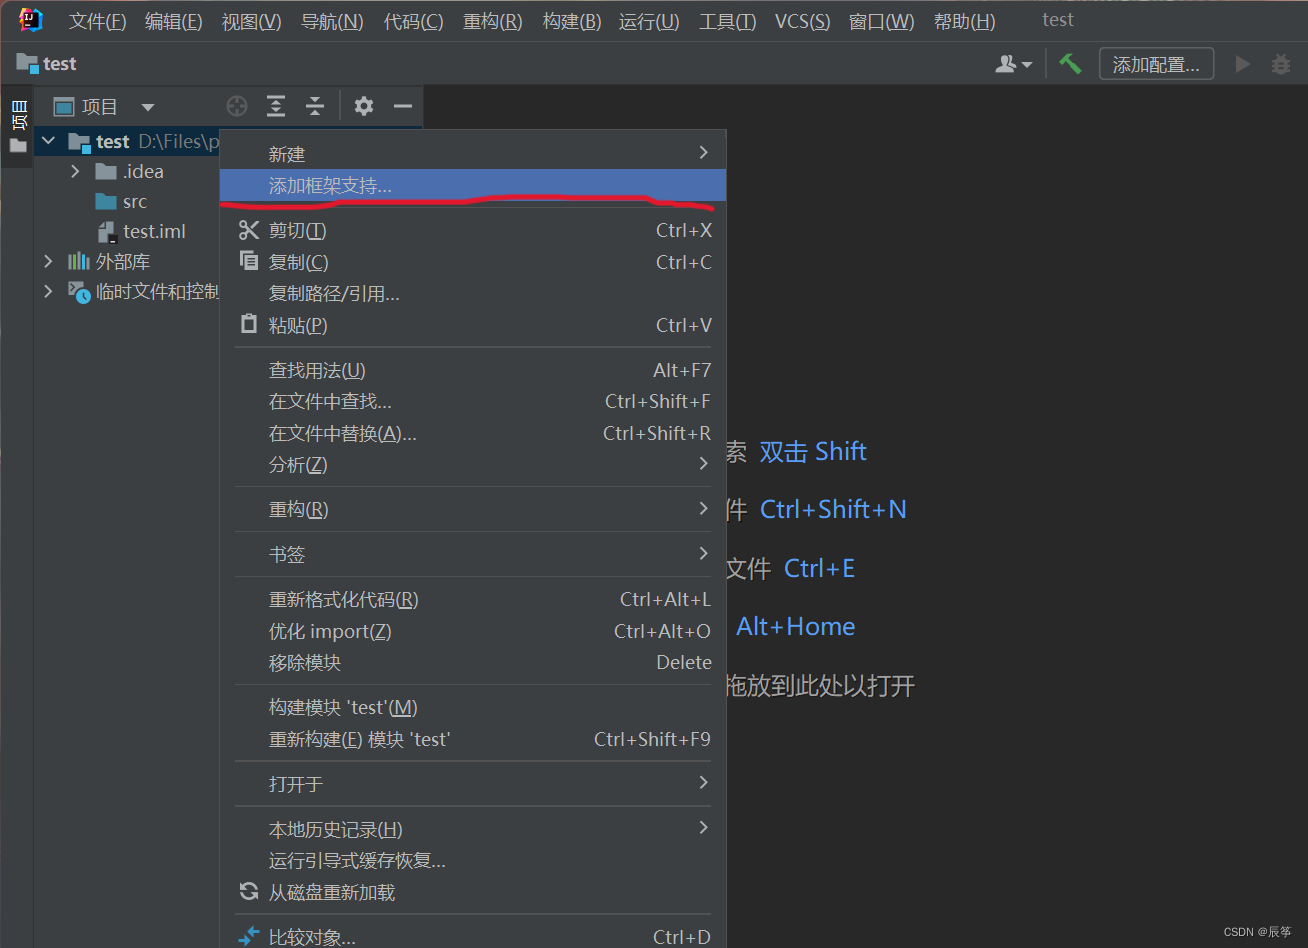This screenshot has height=948, width=1308.
Task: Expand the 外部库 node
Action: coord(48,261)
